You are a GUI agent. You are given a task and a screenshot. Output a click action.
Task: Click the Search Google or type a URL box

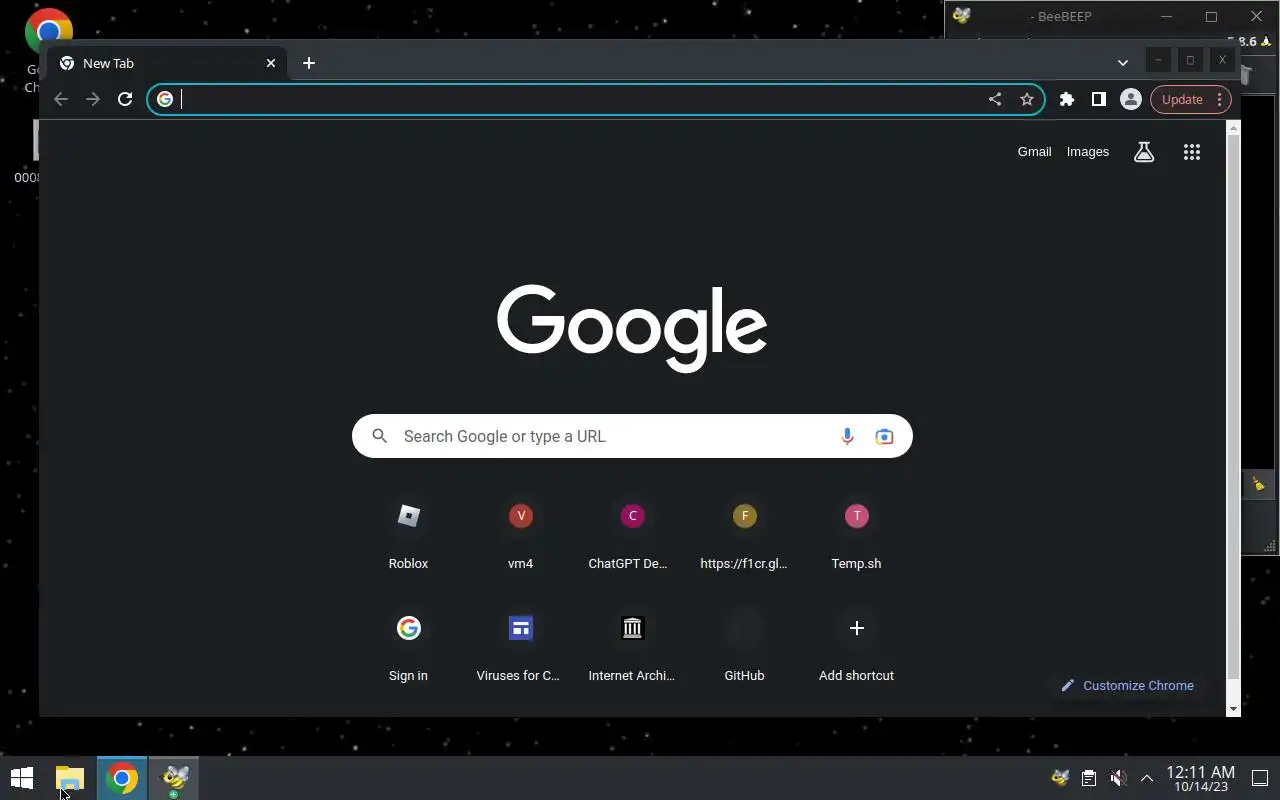click(x=632, y=436)
